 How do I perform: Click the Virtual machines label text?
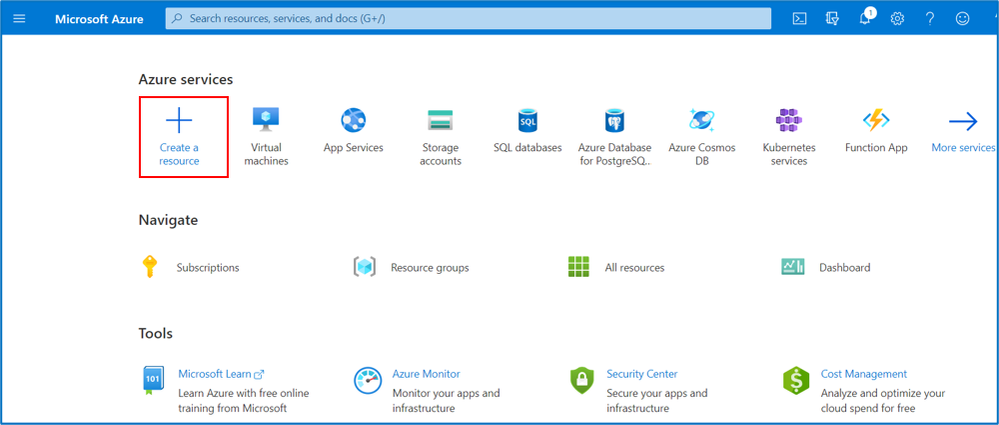(x=266, y=154)
